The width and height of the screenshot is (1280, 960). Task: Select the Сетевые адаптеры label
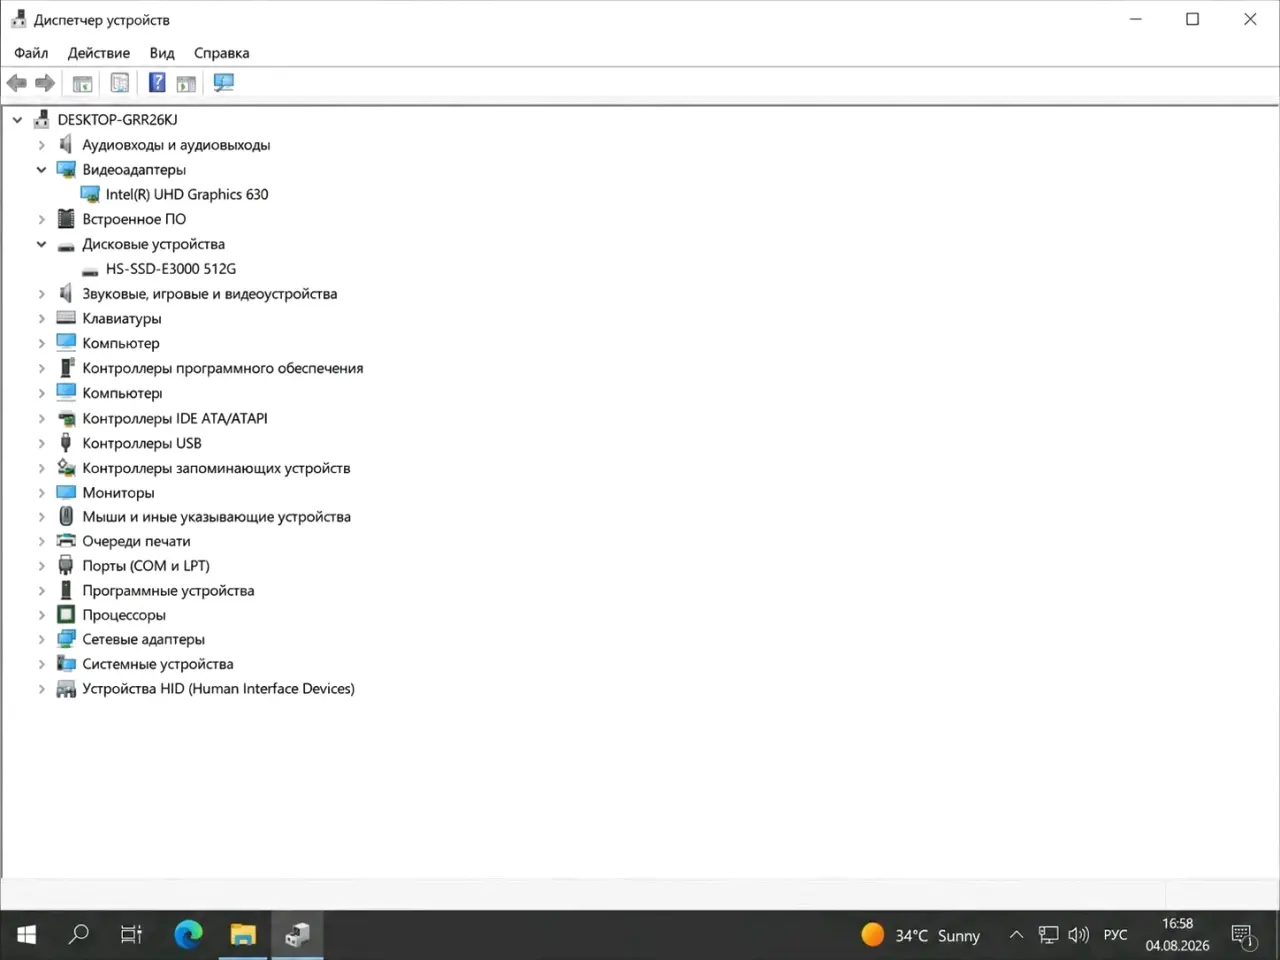point(143,640)
